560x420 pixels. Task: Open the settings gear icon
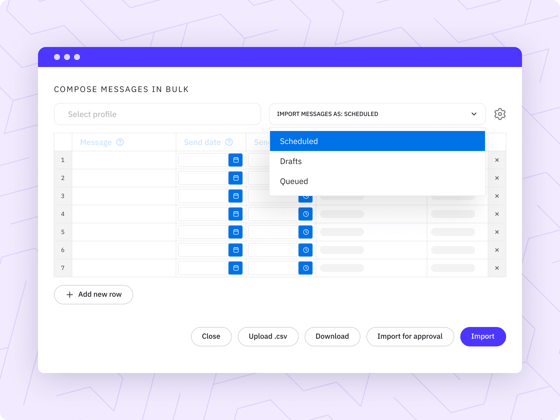coord(500,114)
